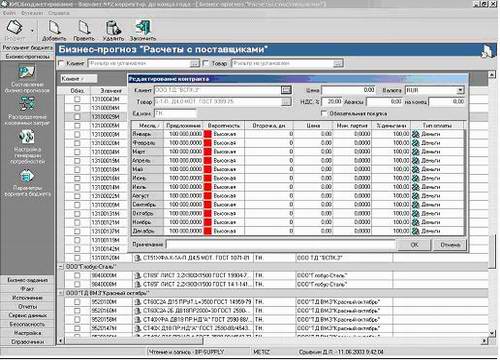Open the Сервис данных sidebar section
500x360 pixels.
click(28, 315)
